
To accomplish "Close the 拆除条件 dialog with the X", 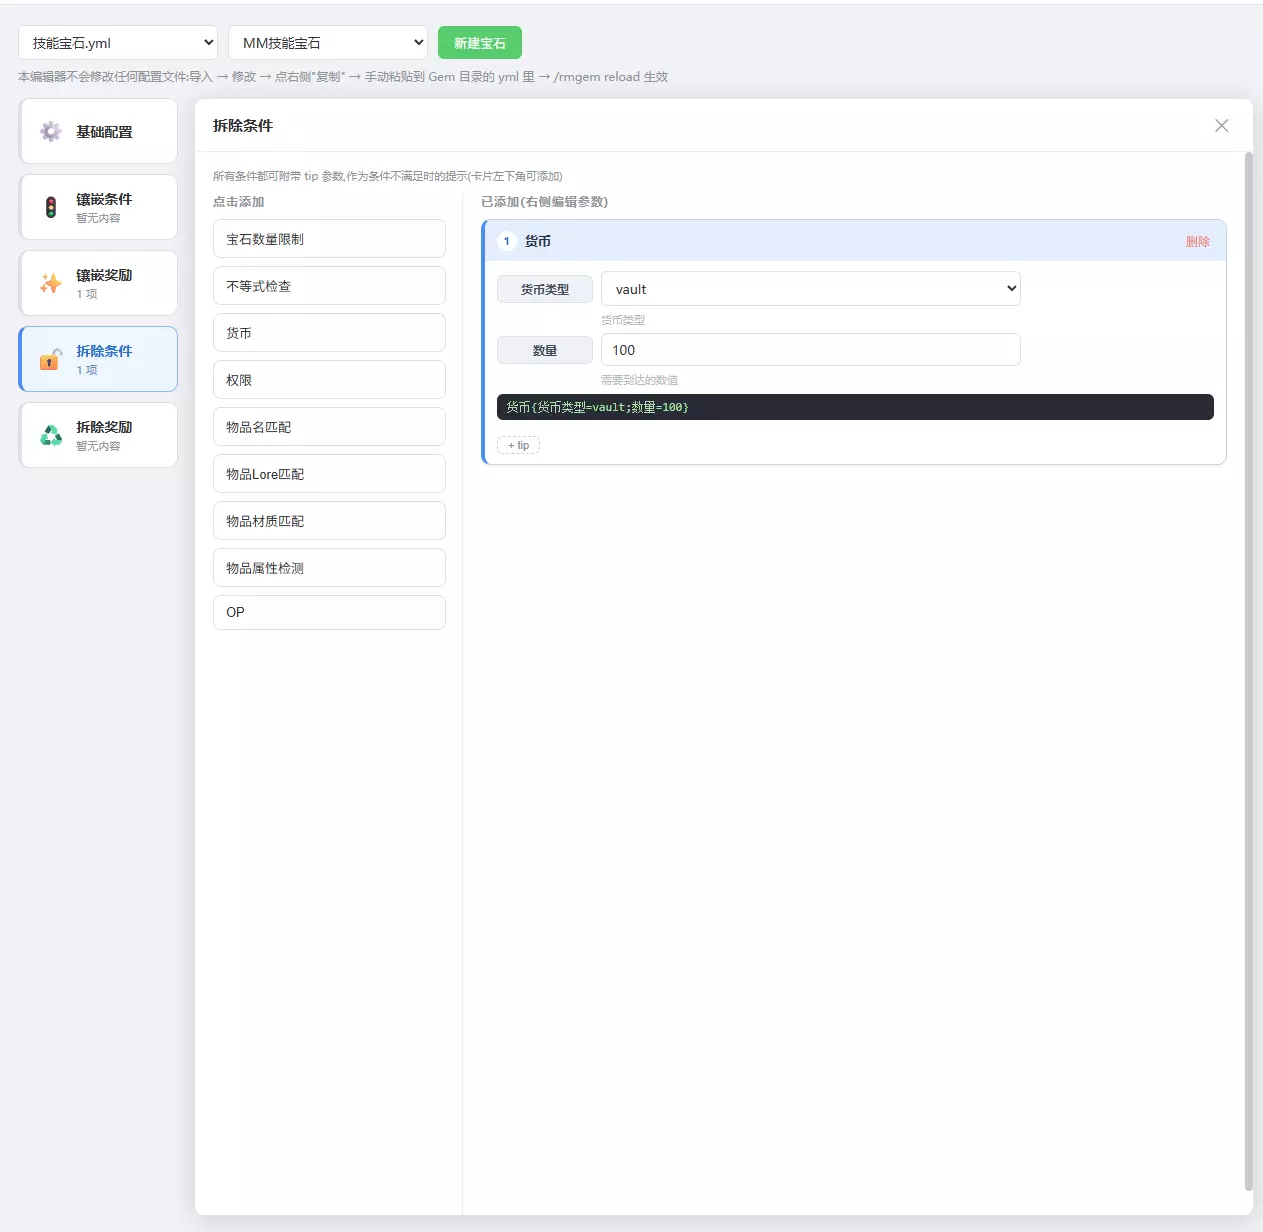I will click(x=1221, y=125).
